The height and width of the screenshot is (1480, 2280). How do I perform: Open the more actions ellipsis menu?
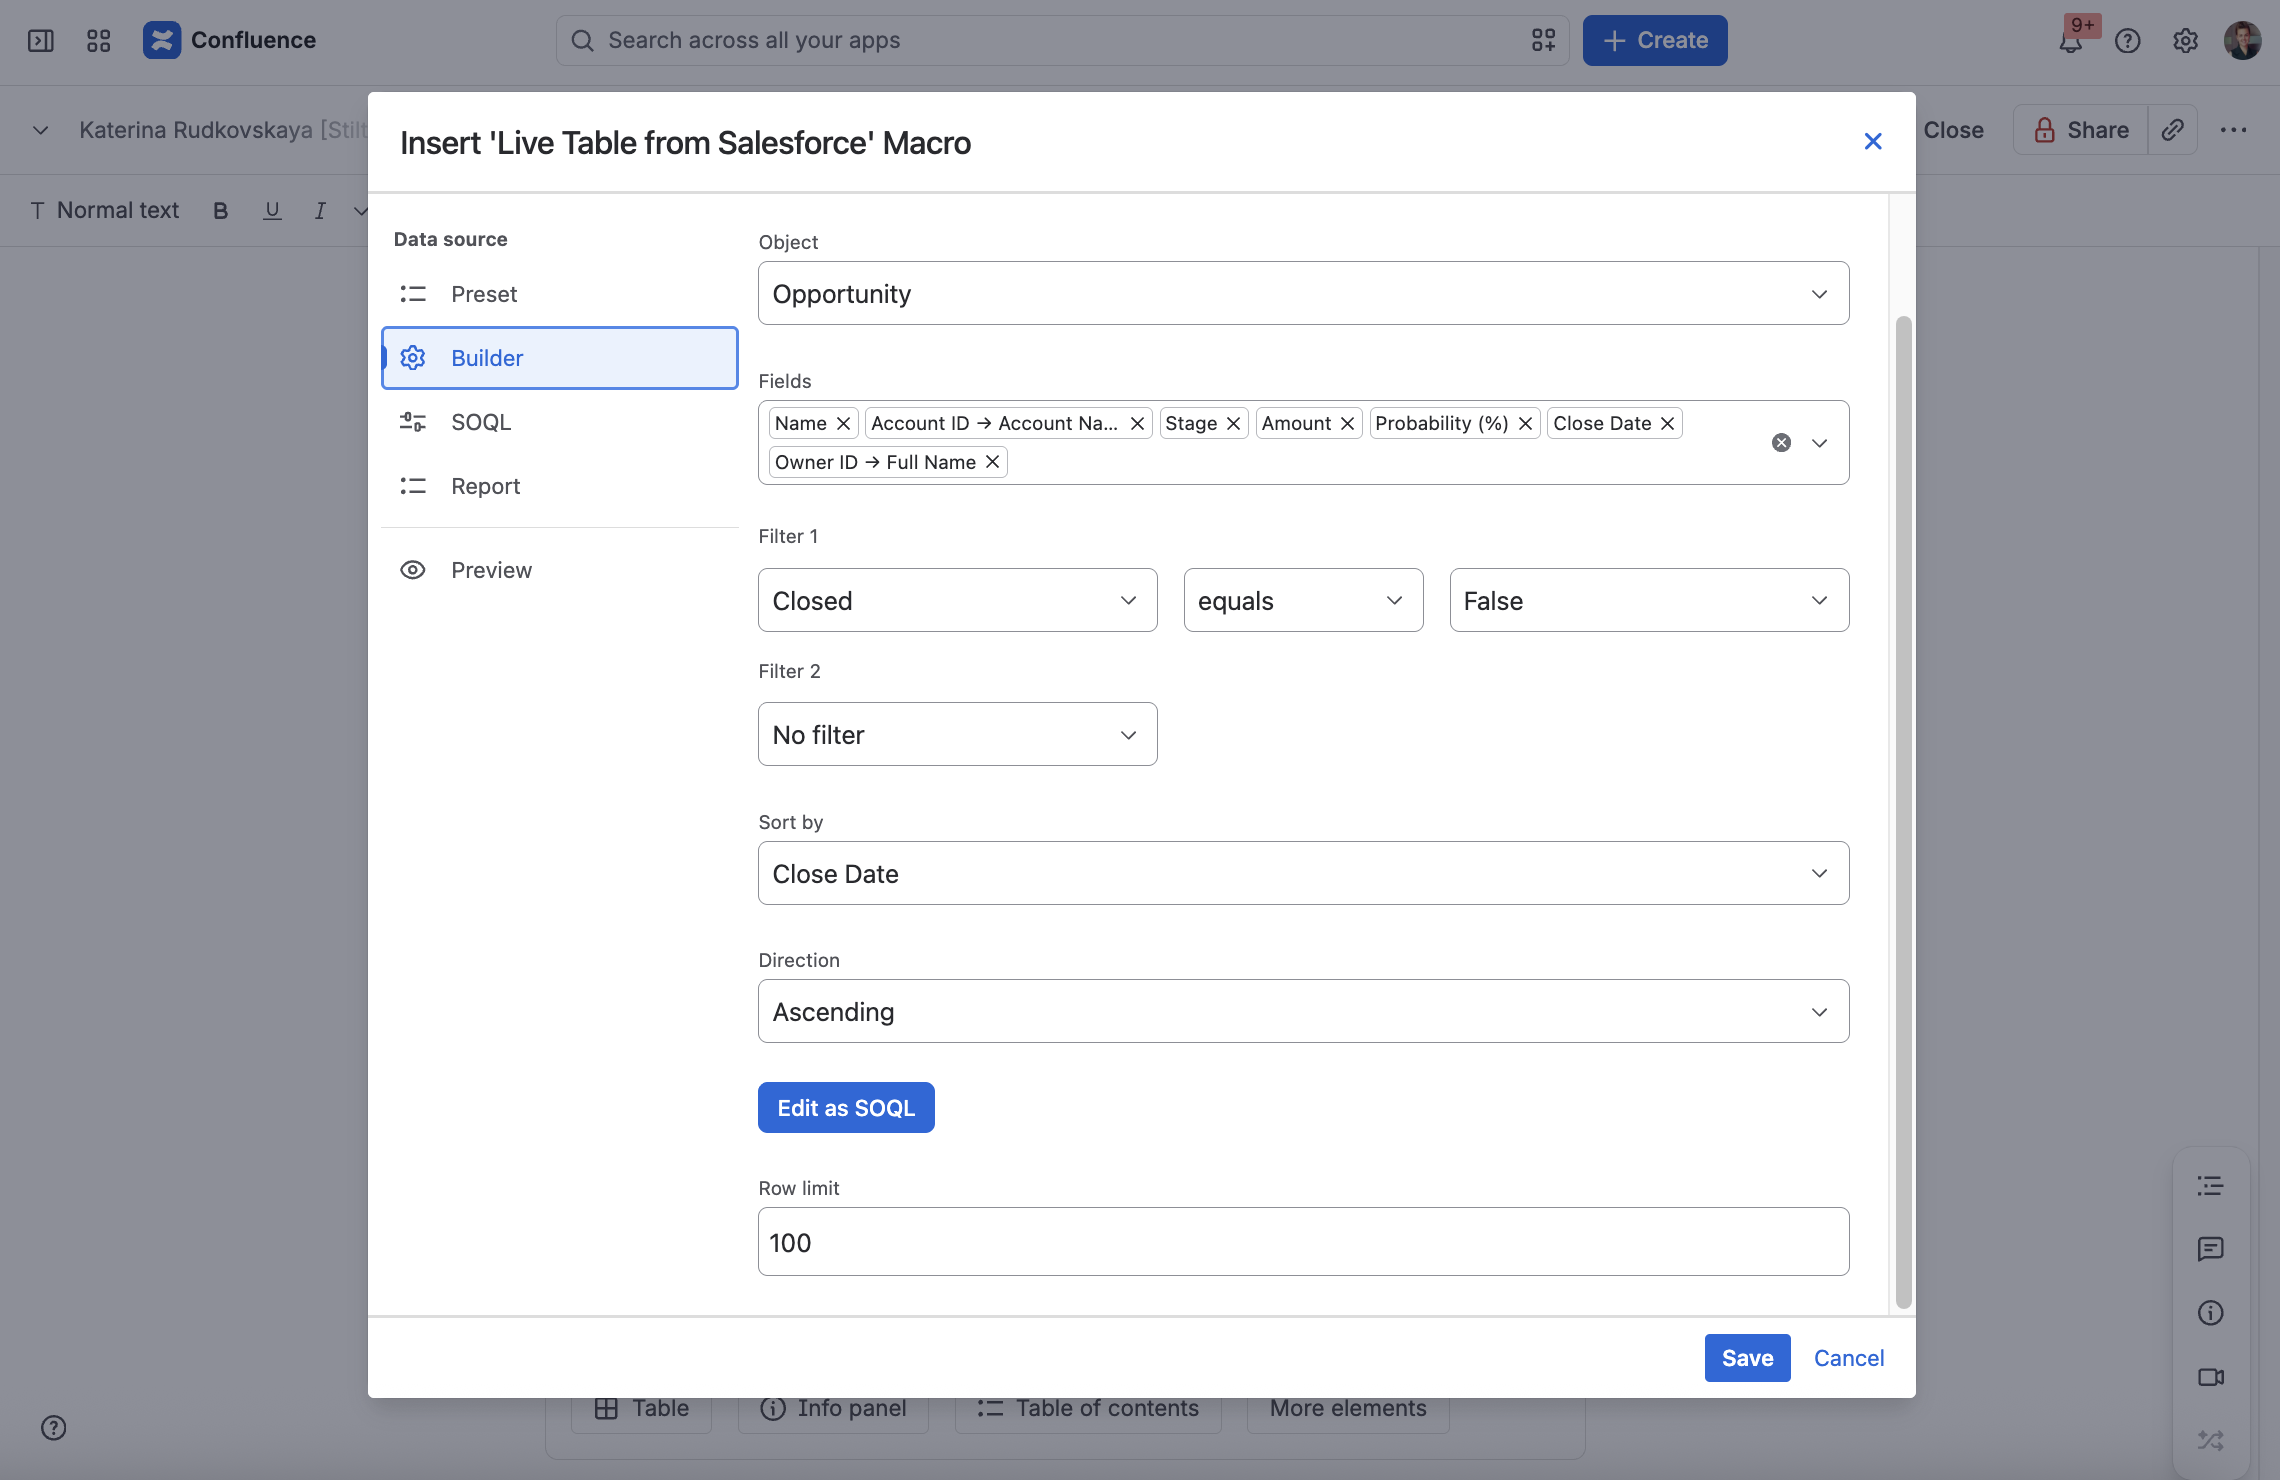(2233, 130)
